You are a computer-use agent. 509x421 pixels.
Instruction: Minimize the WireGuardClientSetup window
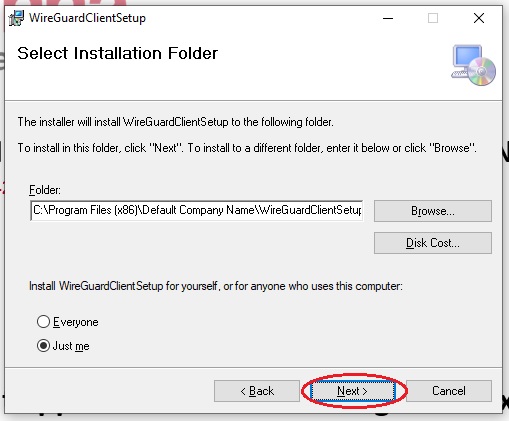click(388, 18)
